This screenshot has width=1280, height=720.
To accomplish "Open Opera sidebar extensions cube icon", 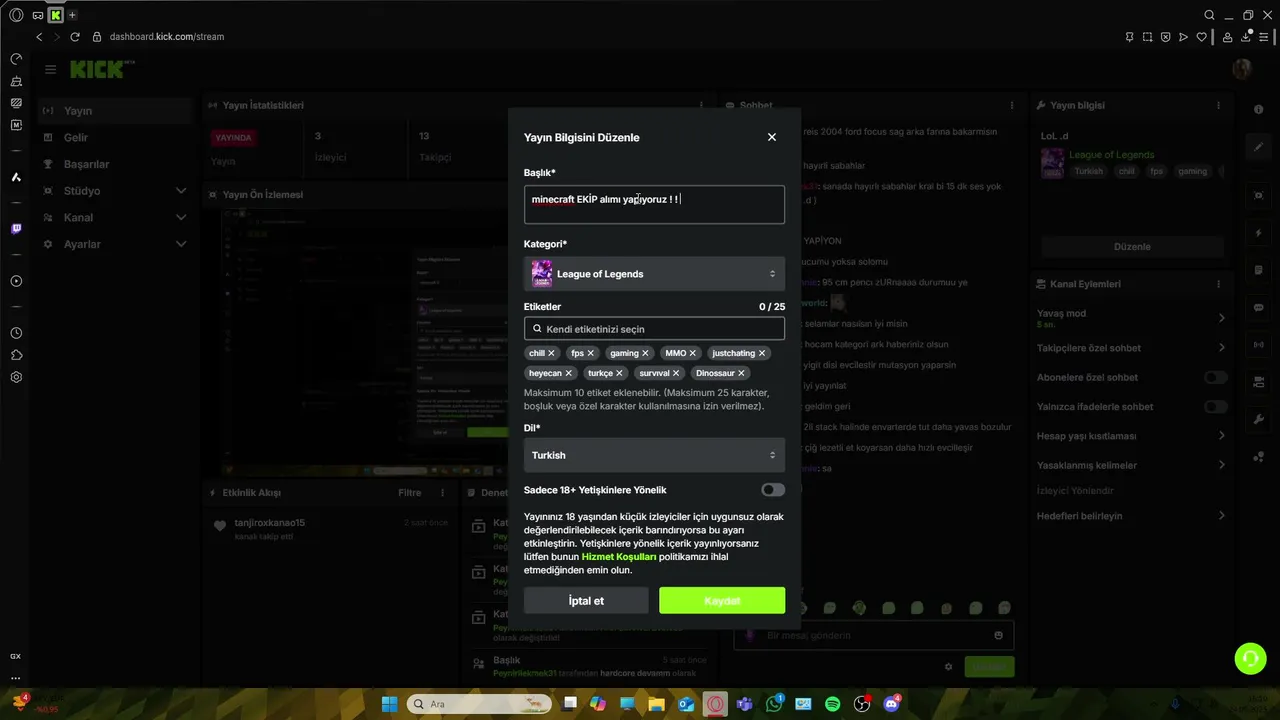I will 16,355.
